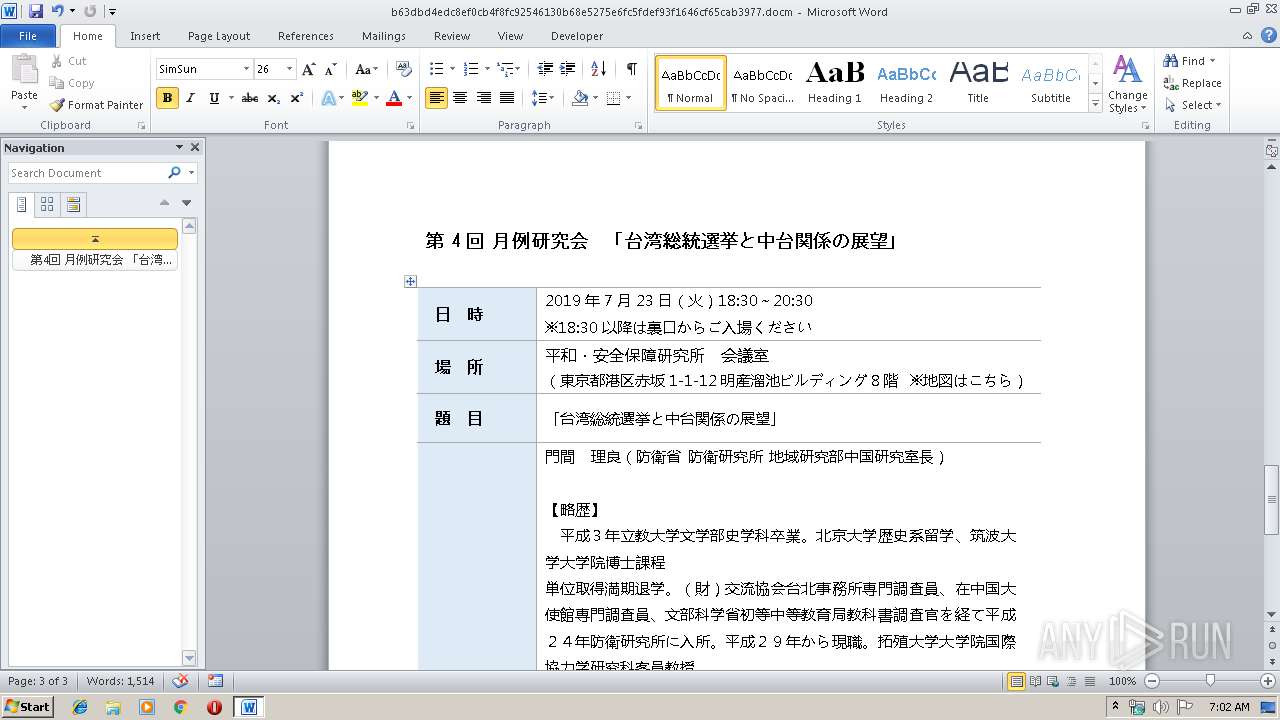Image resolution: width=1280 pixels, height=720 pixels.
Task: Apply the text highlight color
Action: click(x=360, y=98)
